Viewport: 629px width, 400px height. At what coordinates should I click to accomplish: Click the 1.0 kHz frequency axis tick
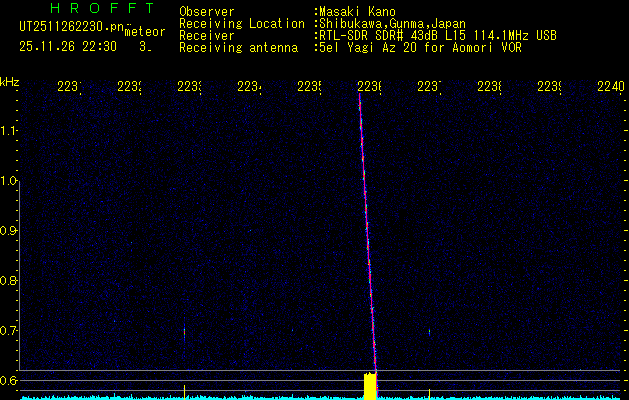coord(9,181)
